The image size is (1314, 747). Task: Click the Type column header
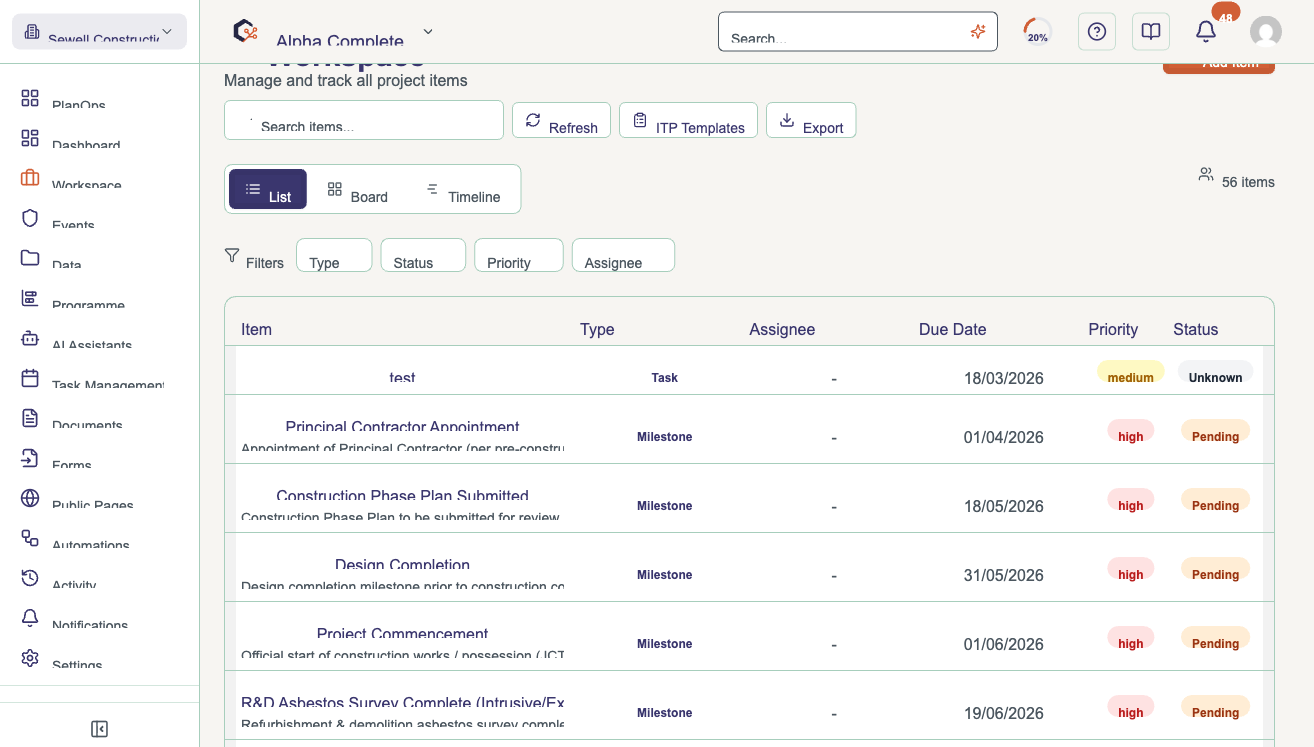point(597,329)
